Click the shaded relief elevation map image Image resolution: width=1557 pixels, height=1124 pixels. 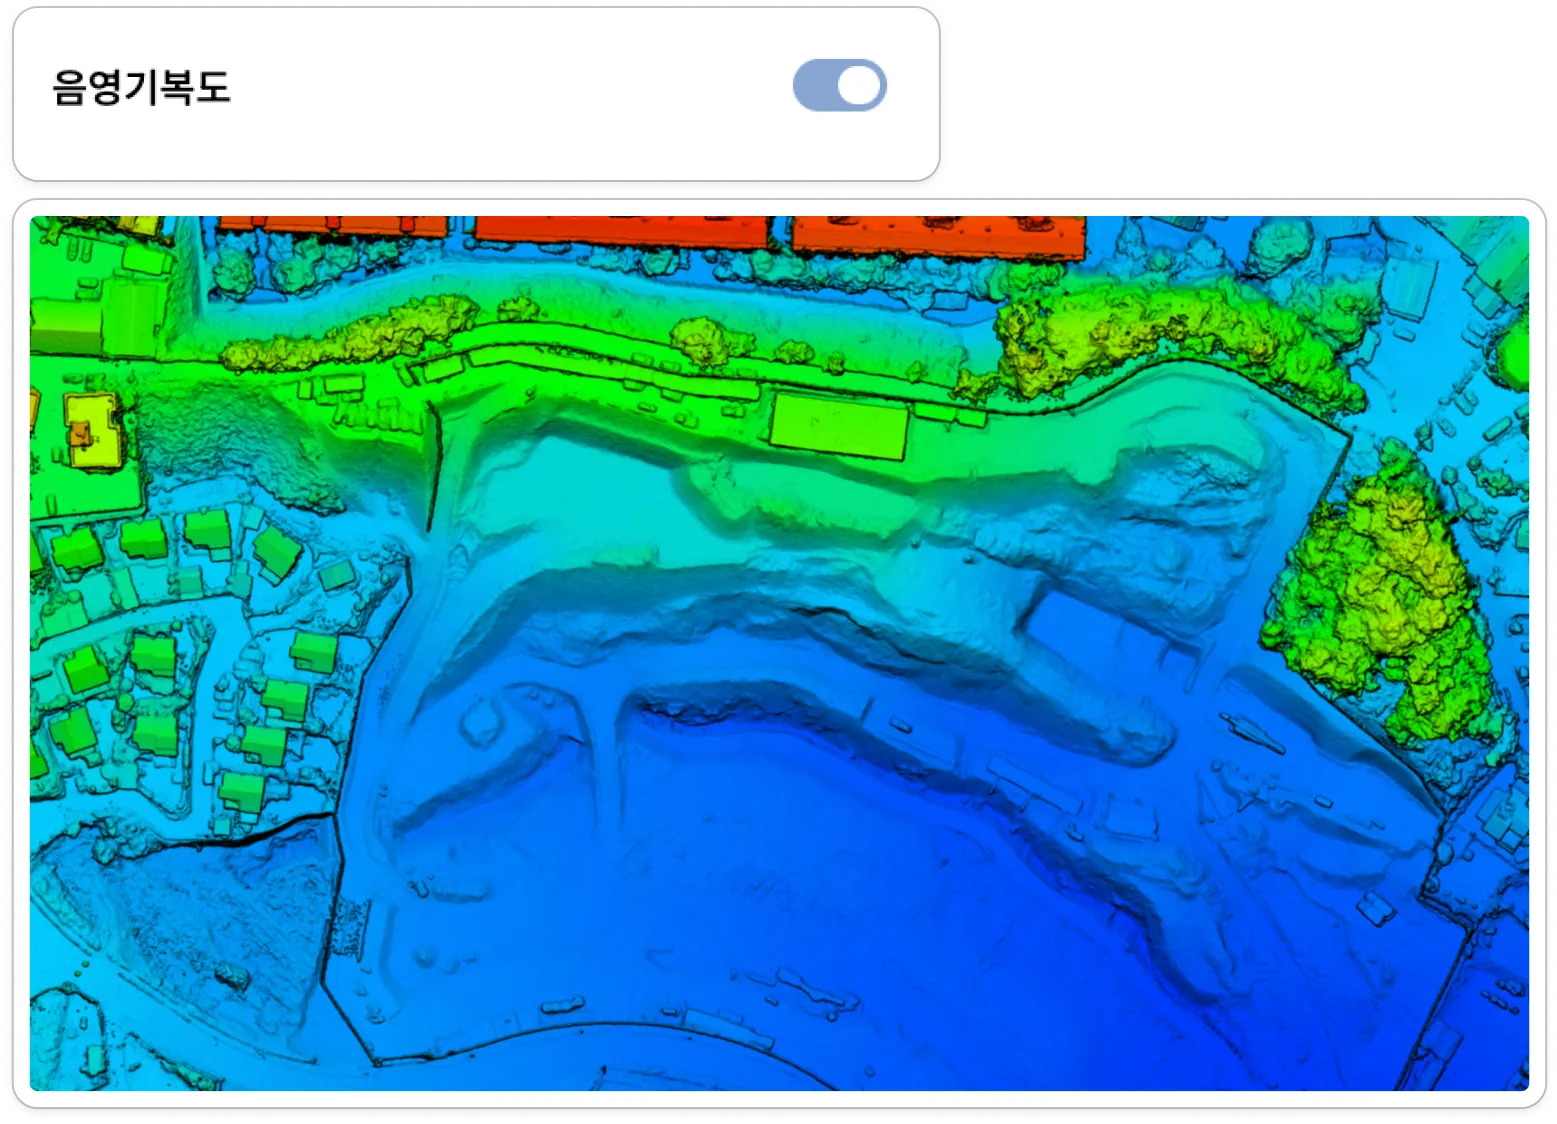point(779,653)
